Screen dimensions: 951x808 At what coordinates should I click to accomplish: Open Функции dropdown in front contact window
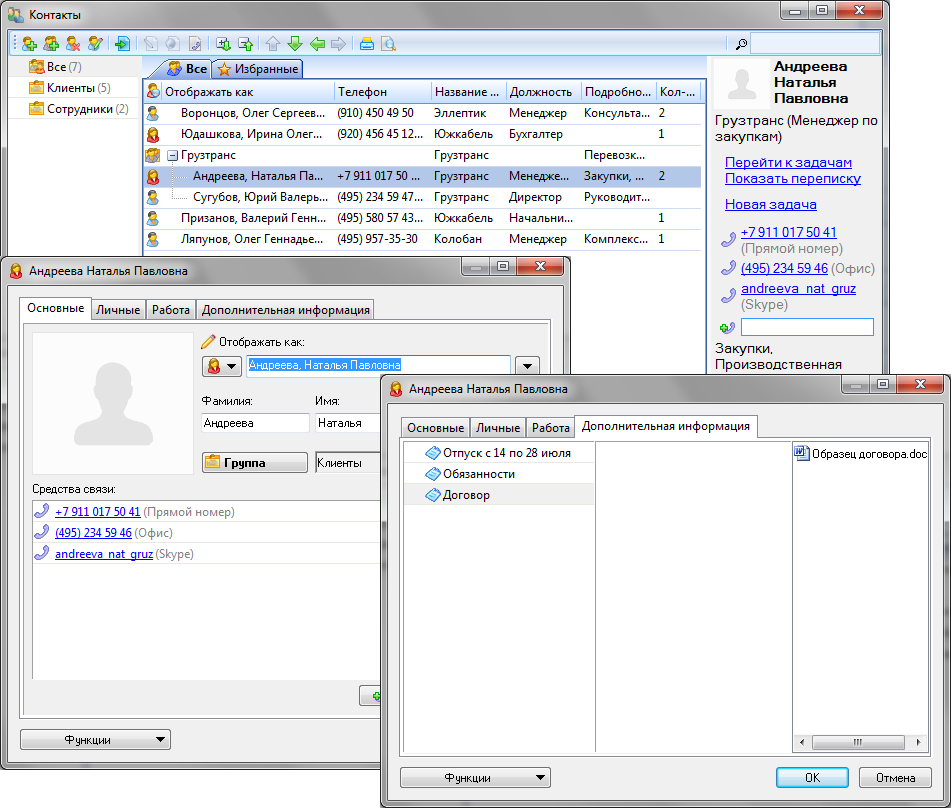tap(475, 778)
